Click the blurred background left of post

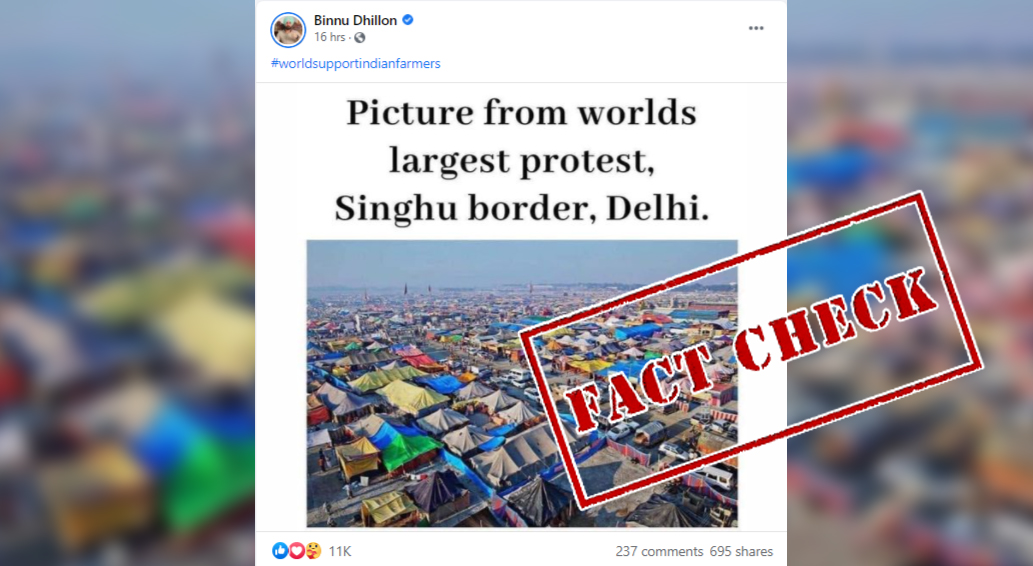(x=127, y=283)
